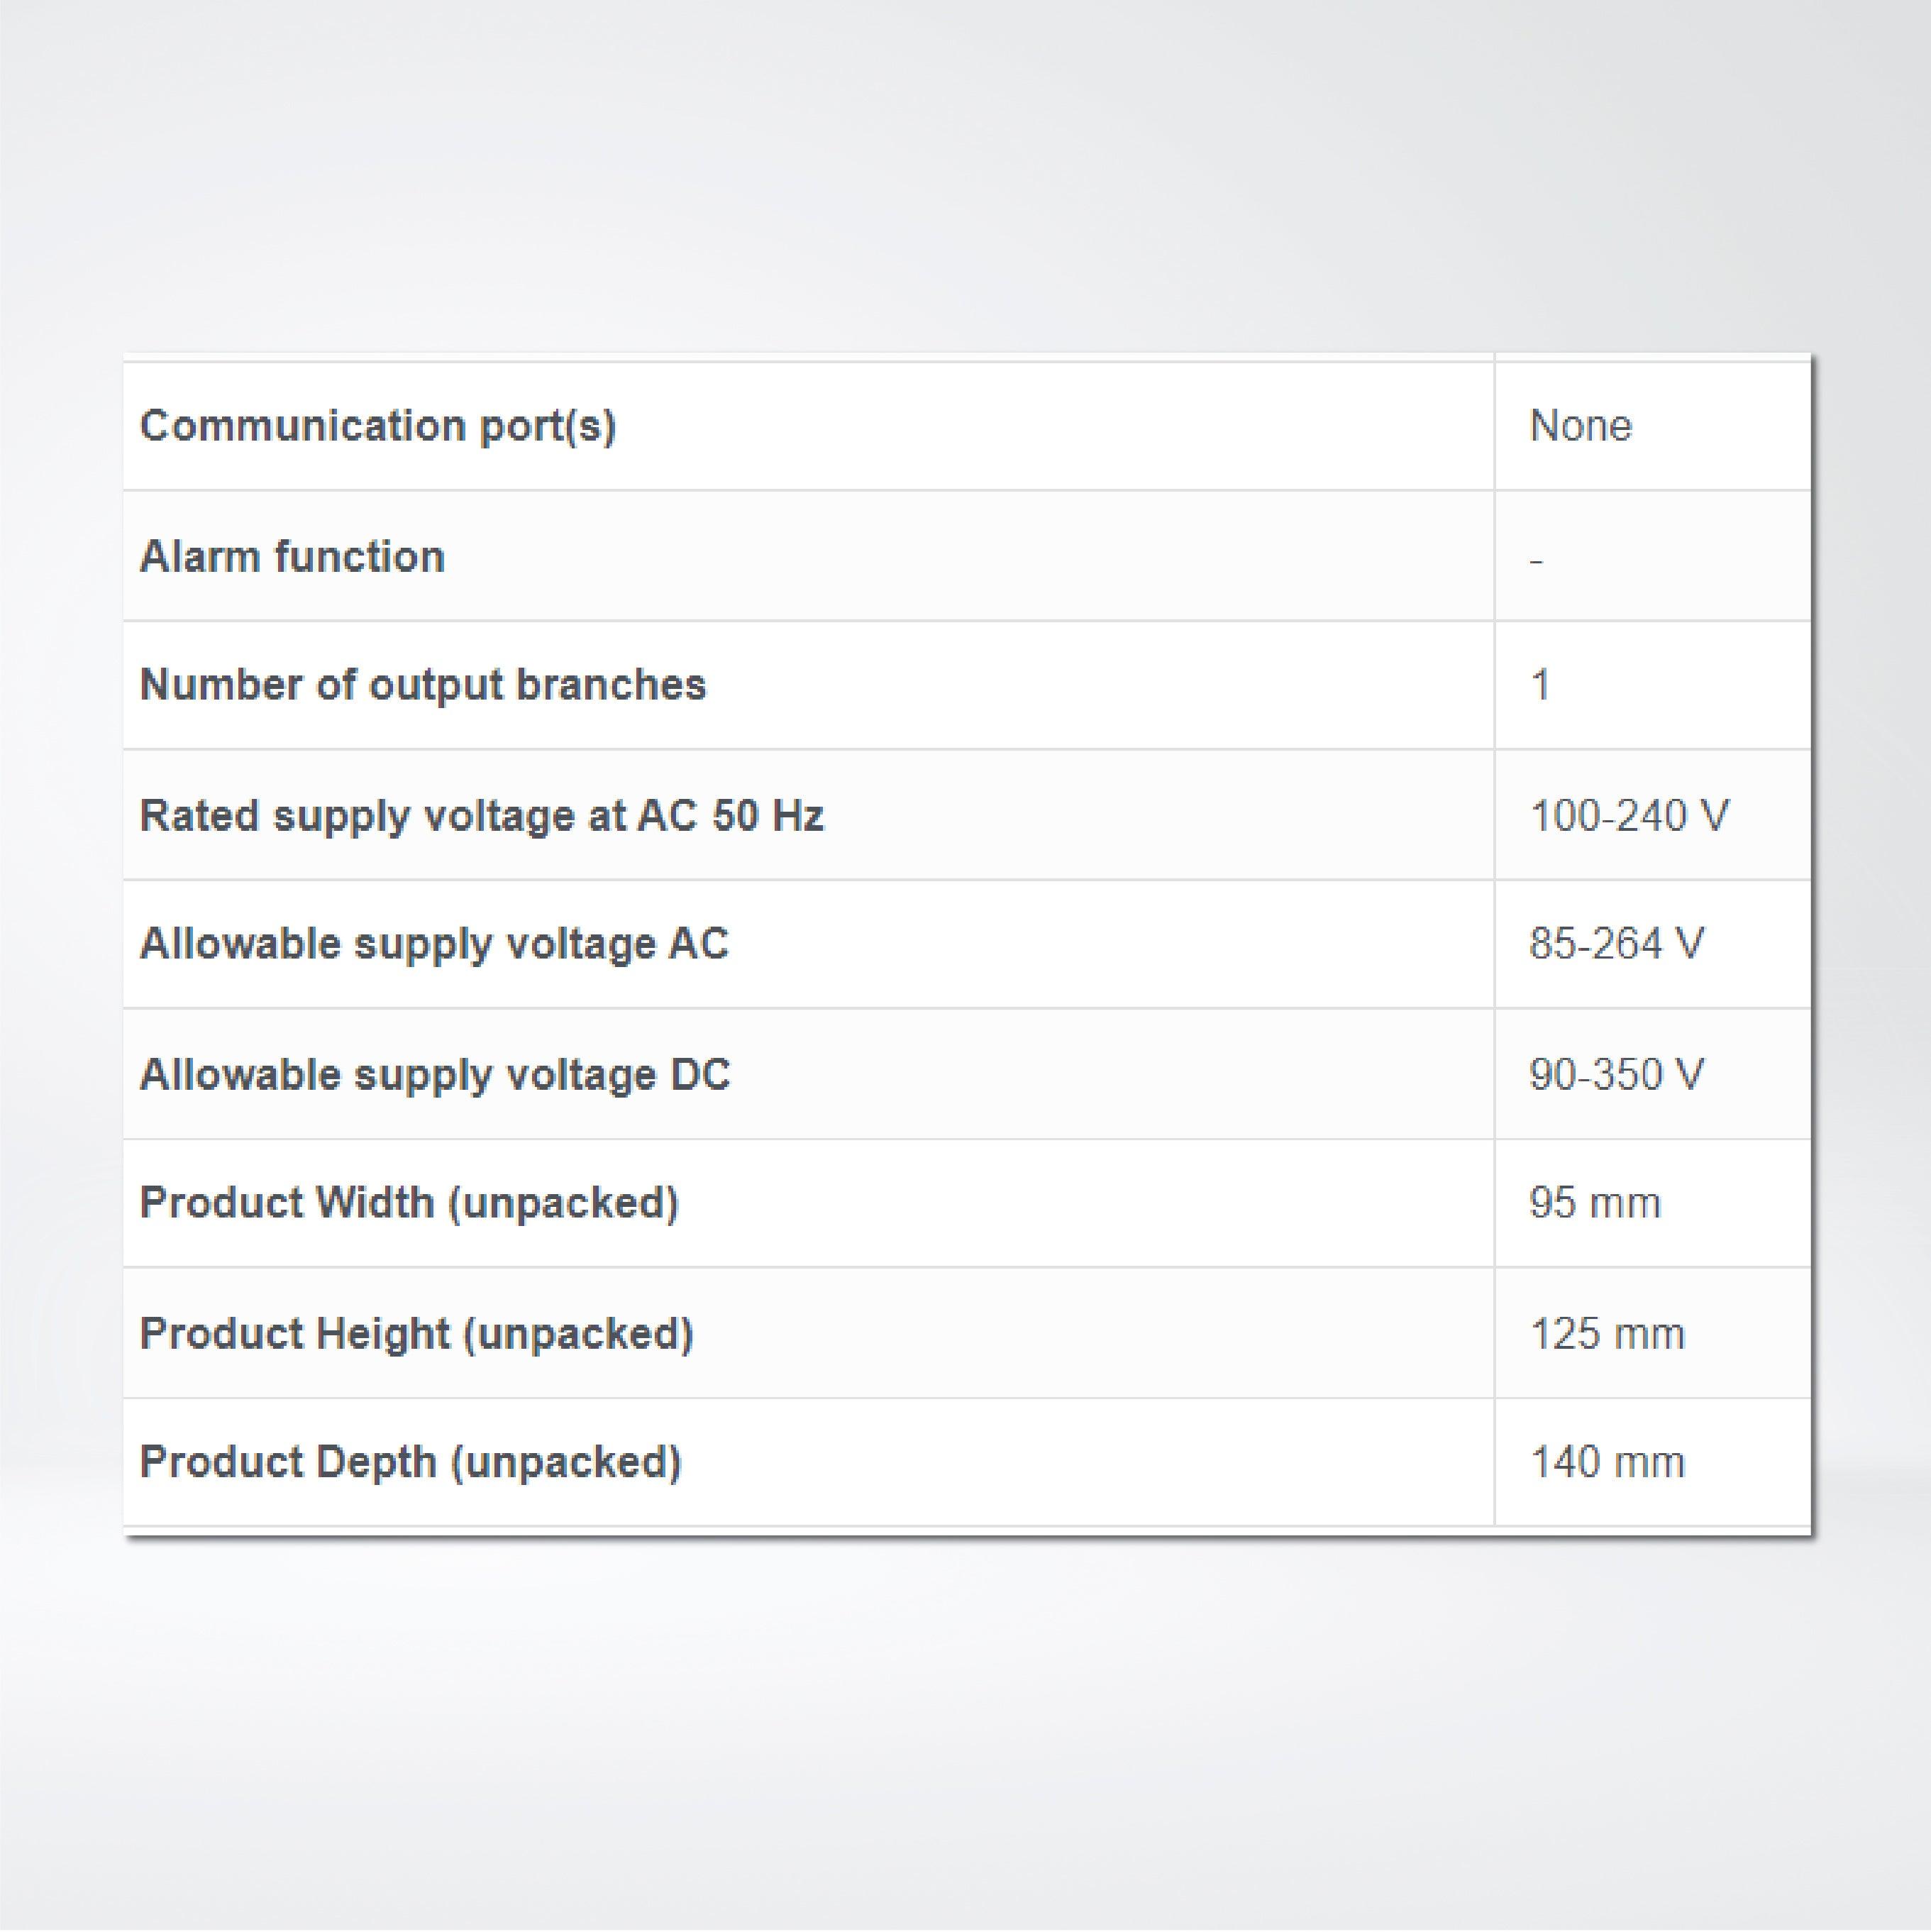The width and height of the screenshot is (1931, 1932).
Task: Click the '90-350 V' value
Action: [x=1617, y=1074]
